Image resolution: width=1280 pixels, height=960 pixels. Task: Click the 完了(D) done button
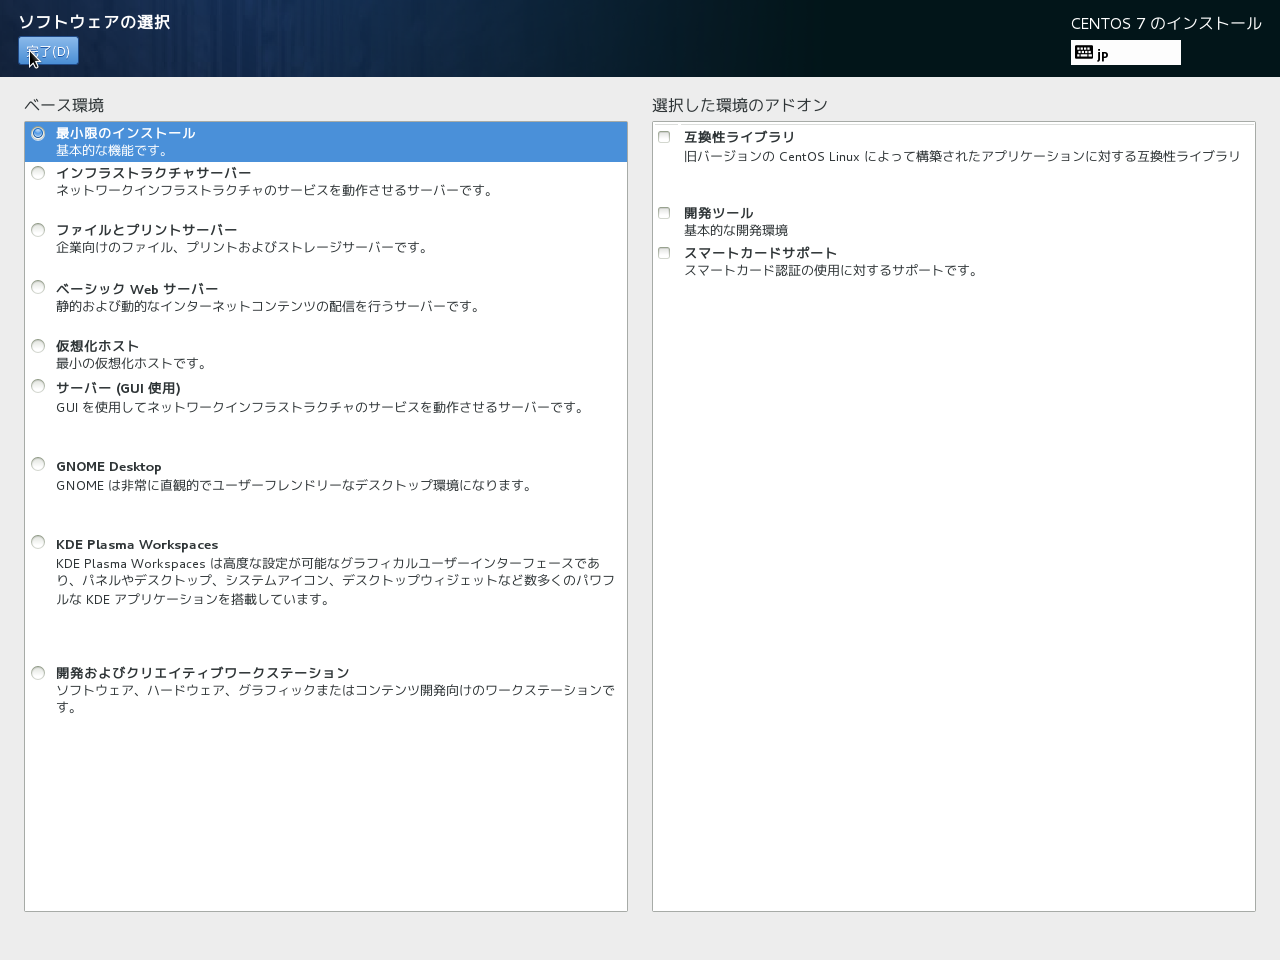coord(48,51)
